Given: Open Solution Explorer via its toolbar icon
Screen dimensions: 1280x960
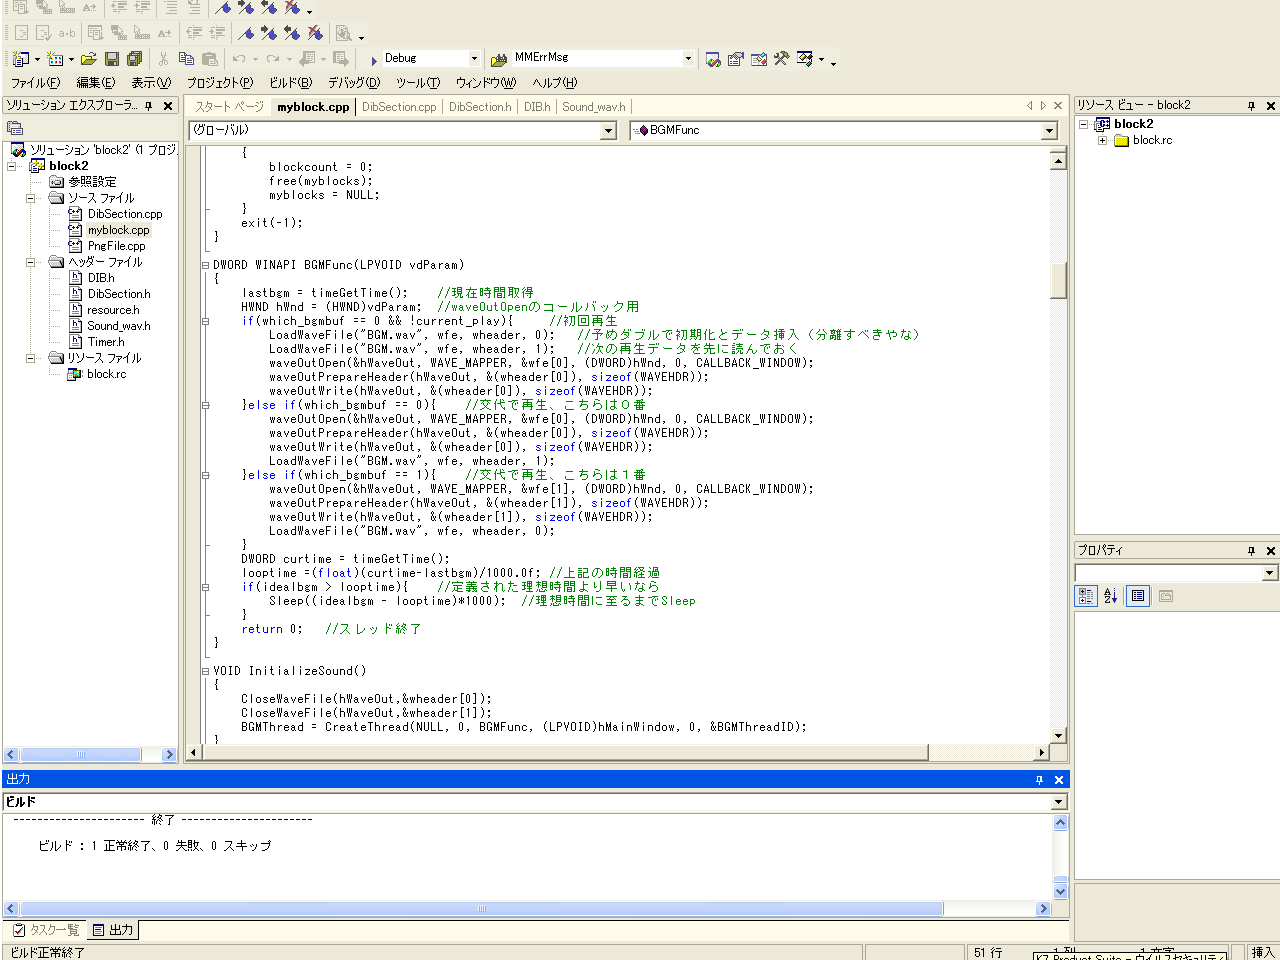Looking at the screenshot, I should (713, 59).
